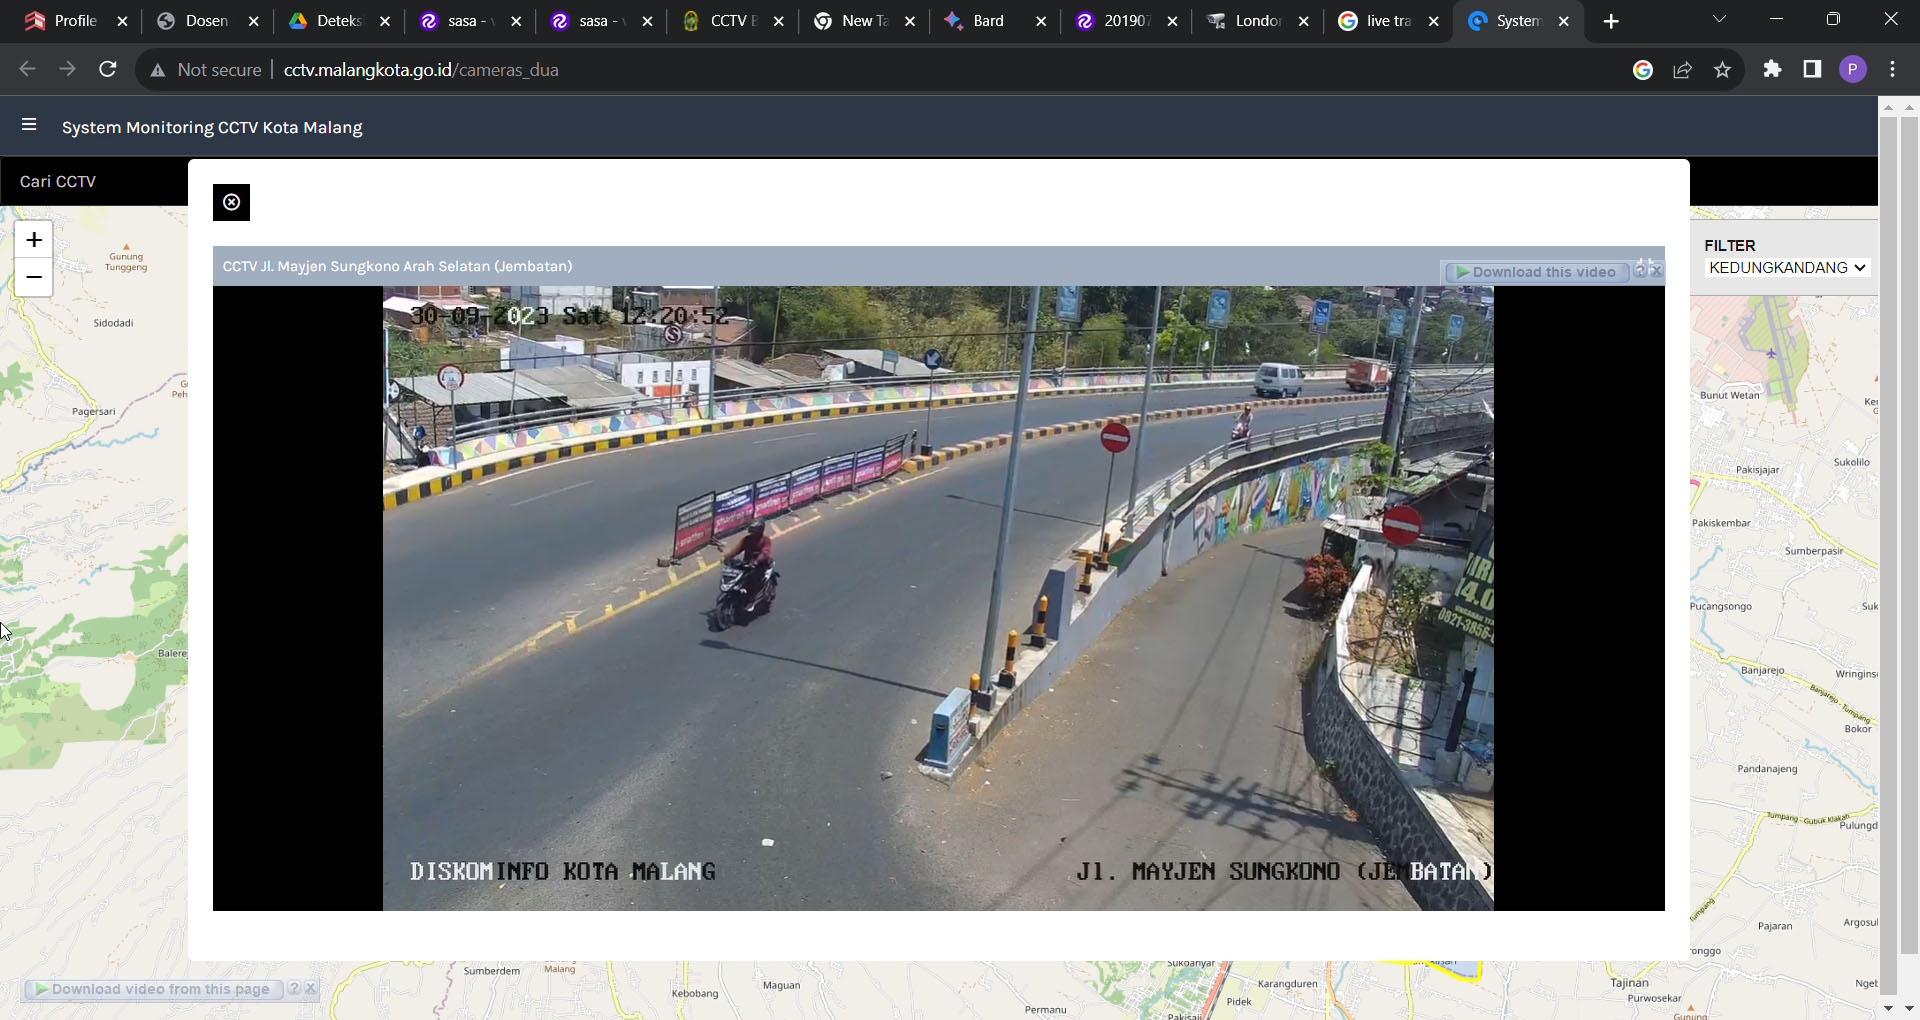Focus the address bar URL
This screenshot has width=1920, height=1020.
(421, 69)
